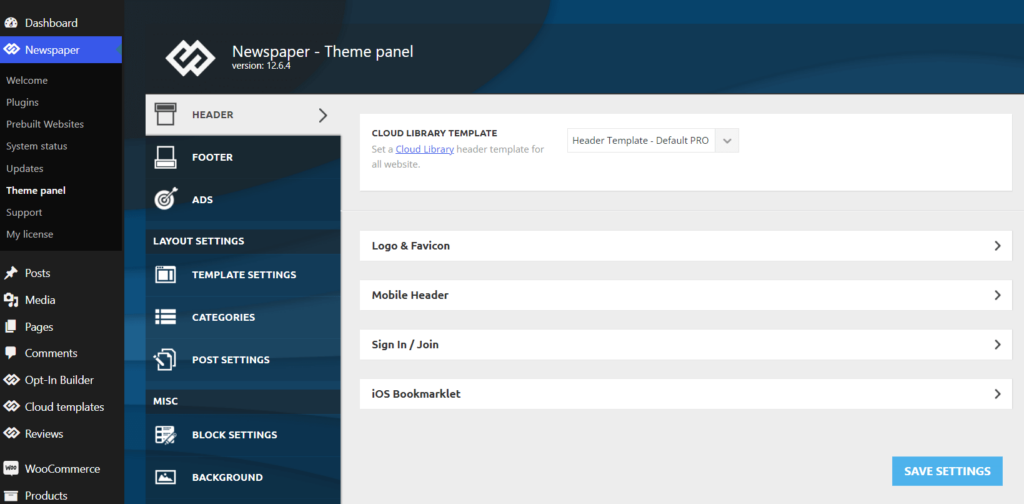Click the iOS Bookmarklet title
The height and width of the screenshot is (504, 1024).
click(416, 394)
